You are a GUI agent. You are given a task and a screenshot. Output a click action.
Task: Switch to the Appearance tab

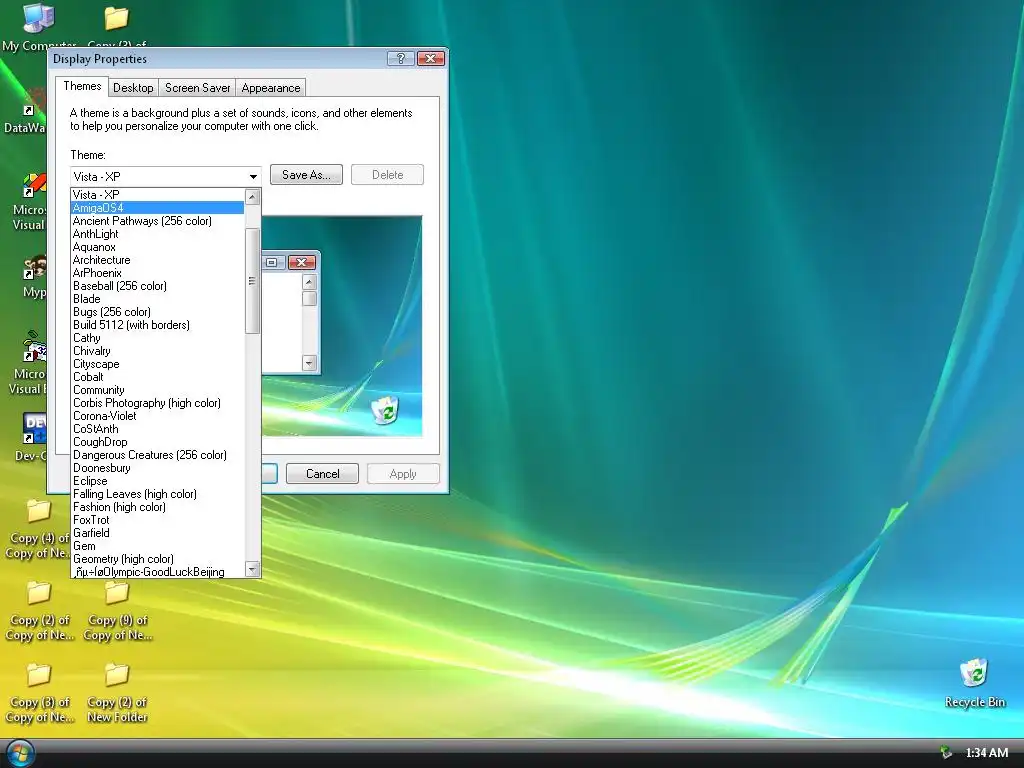(x=270, y=88)
